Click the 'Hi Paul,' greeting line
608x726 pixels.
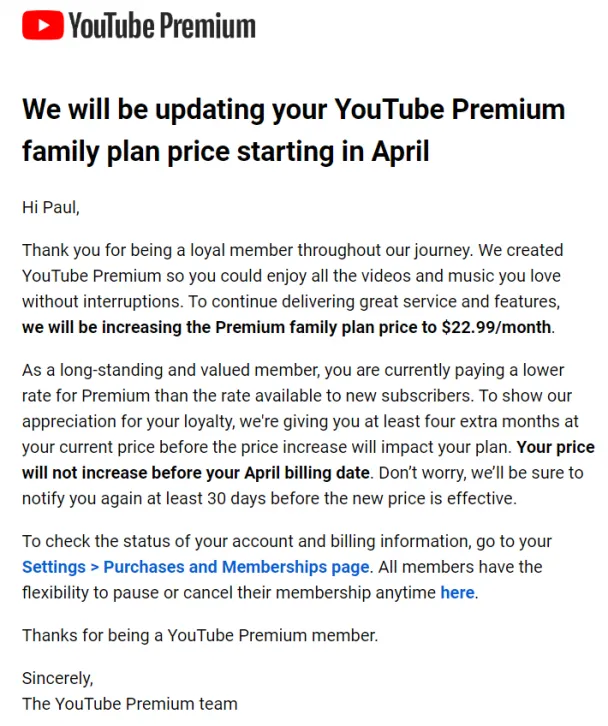click(x=51, y=207)
